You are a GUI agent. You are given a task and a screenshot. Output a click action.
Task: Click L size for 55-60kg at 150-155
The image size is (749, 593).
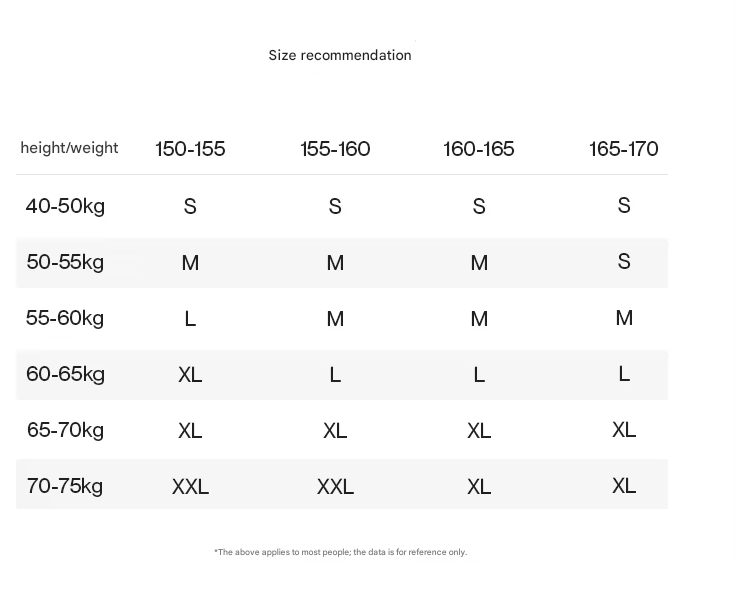coord(190,319)
